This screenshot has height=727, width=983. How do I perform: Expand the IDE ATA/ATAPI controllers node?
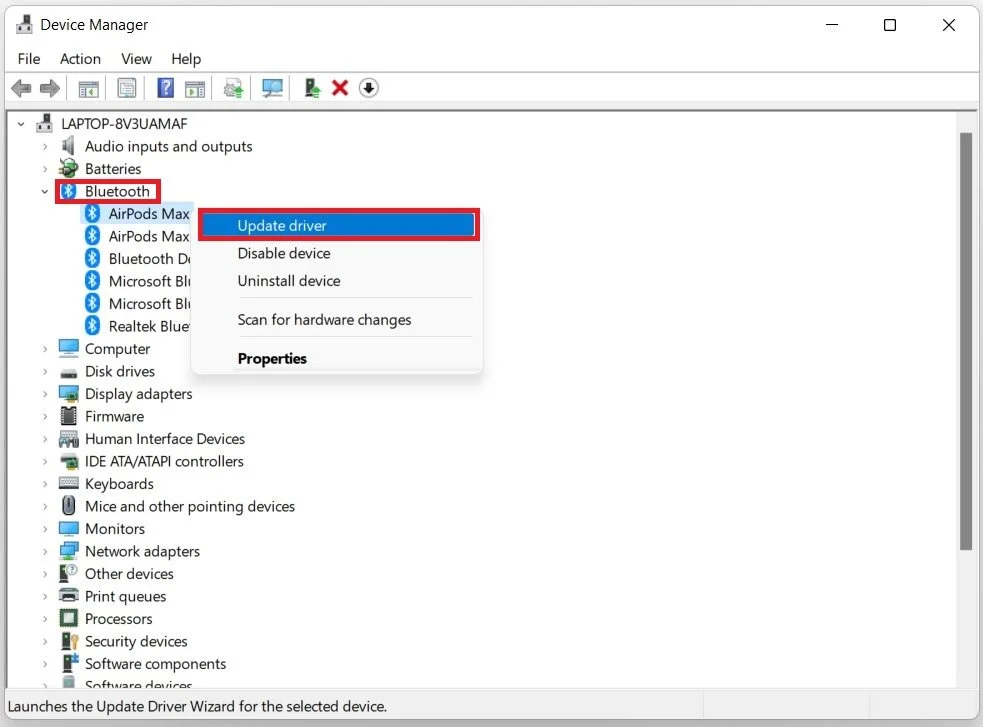[45, 461]
